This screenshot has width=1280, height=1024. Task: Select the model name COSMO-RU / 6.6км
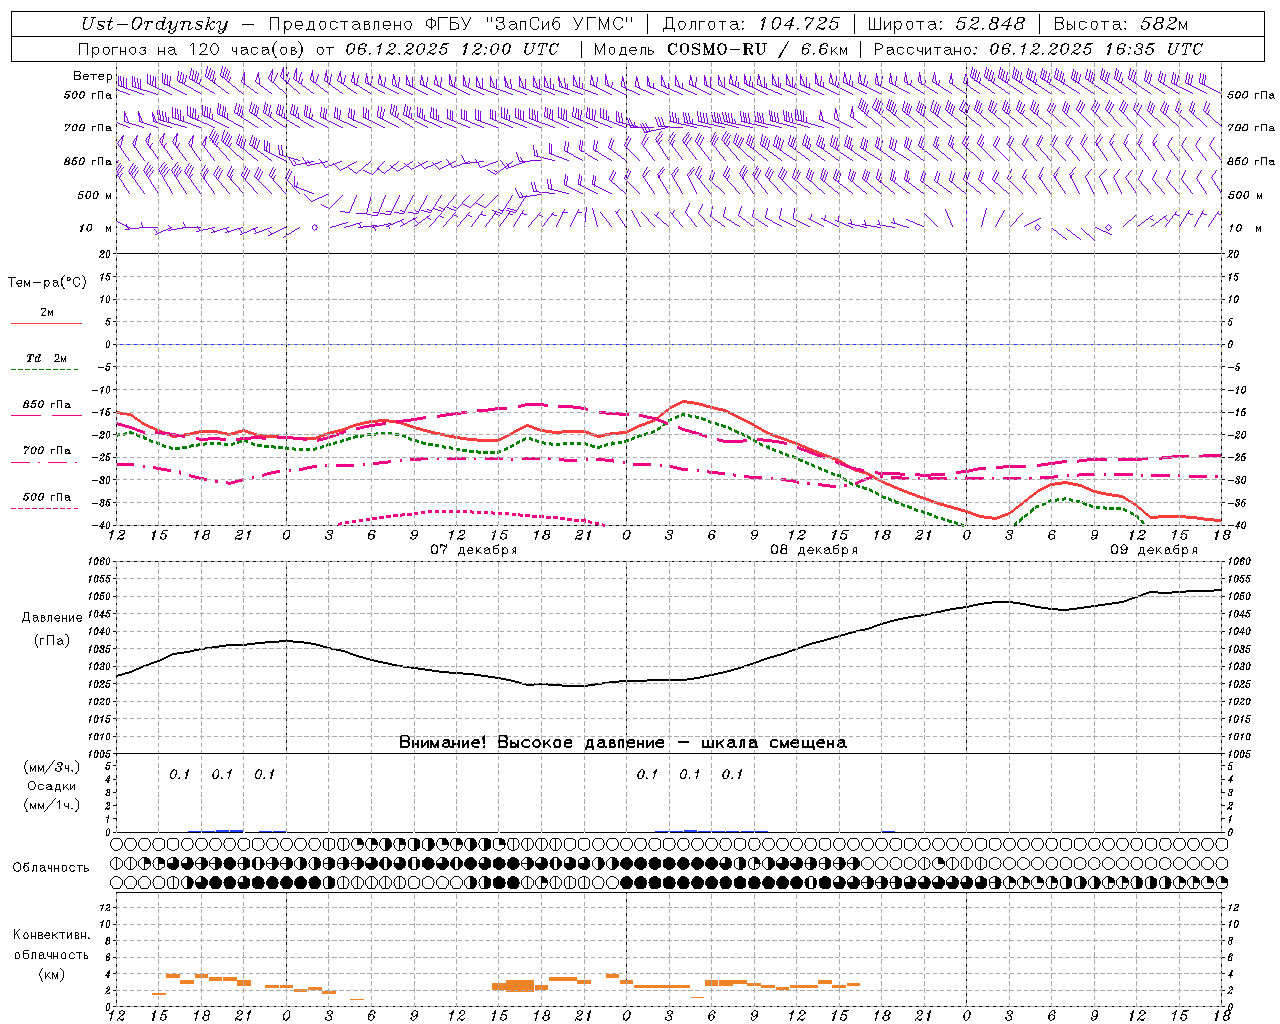(758, 49)
